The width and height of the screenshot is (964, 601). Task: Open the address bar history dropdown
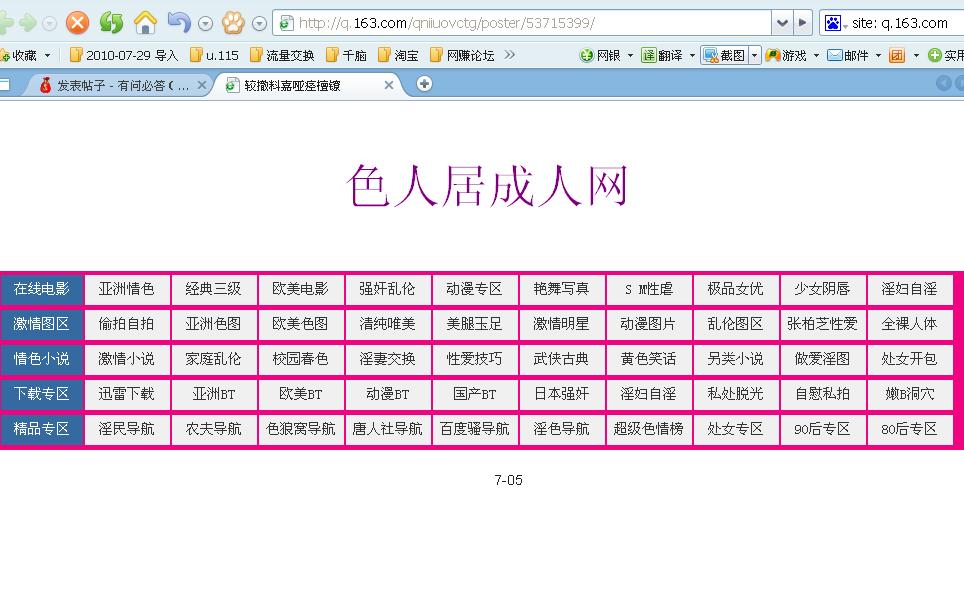(783, 22)
